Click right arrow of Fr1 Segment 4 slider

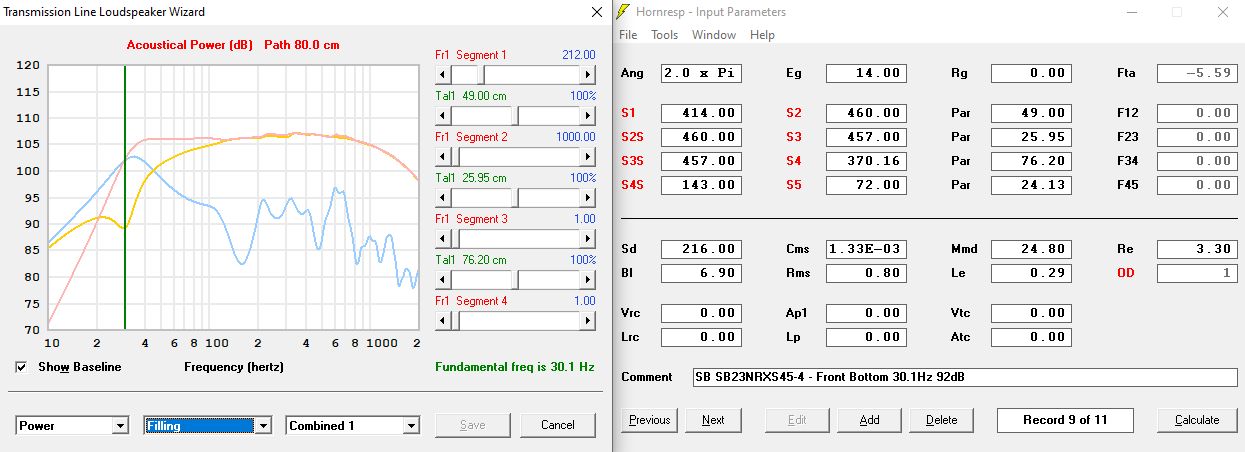pyautogui.click(x=588, y=320)
